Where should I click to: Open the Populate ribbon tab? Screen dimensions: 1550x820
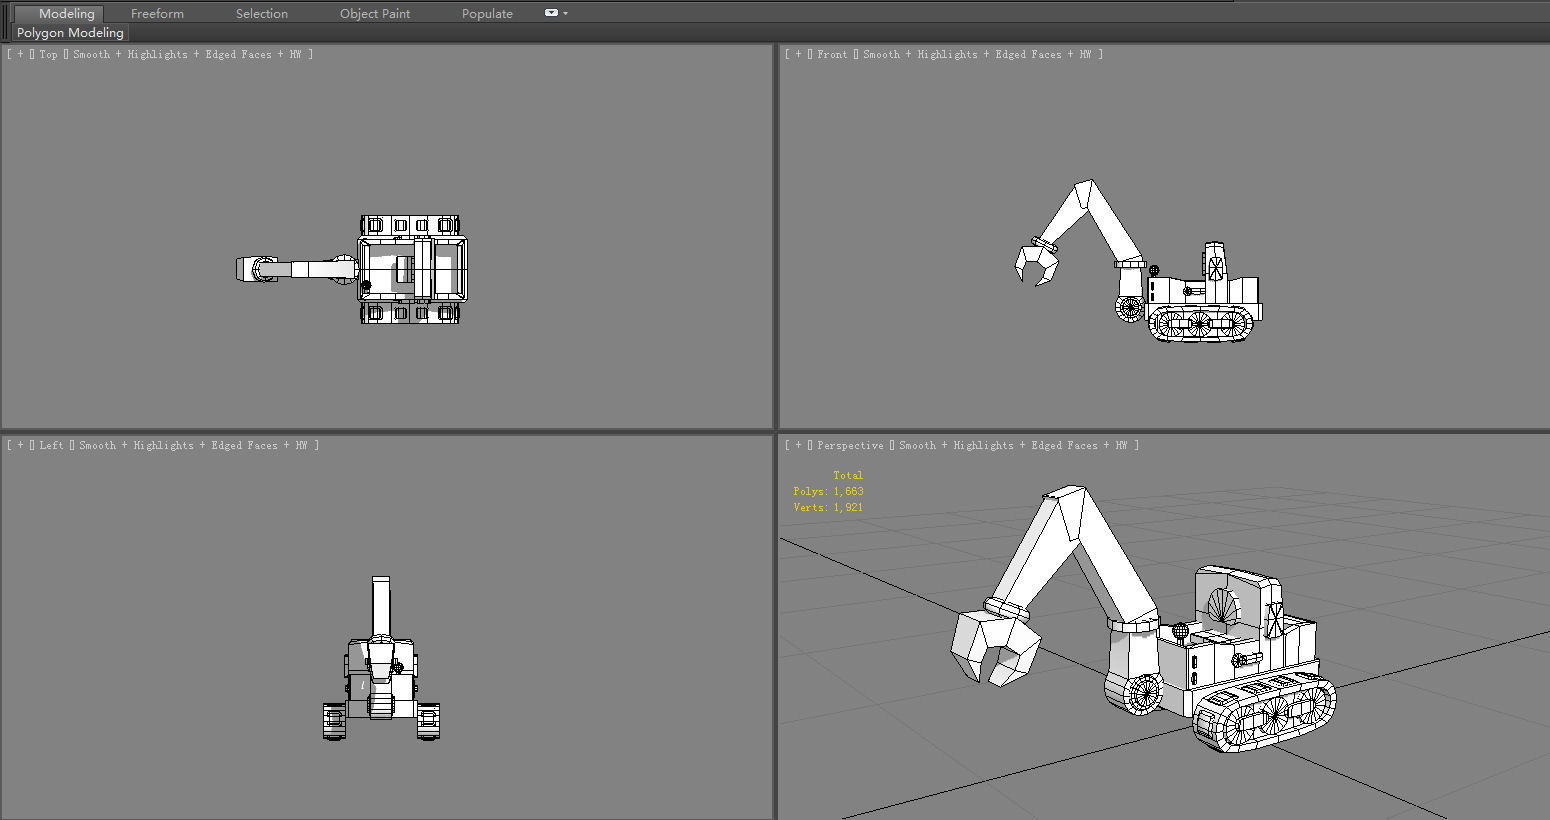tap(487, 14)
